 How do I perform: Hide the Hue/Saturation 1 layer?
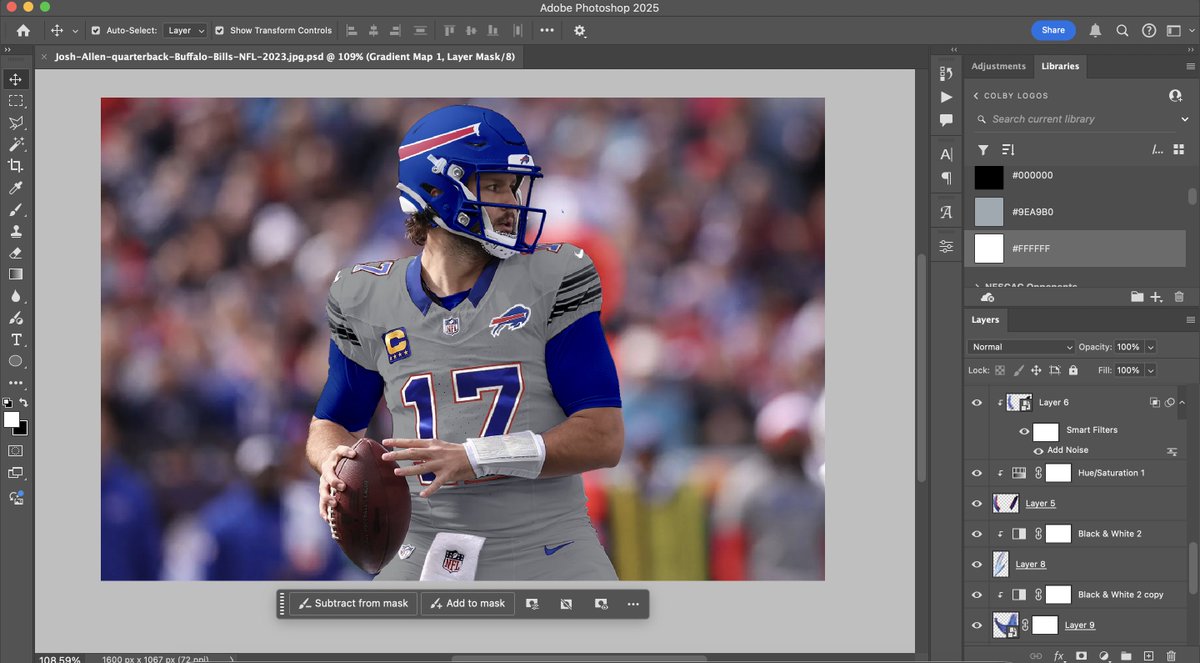pos(977,473)
